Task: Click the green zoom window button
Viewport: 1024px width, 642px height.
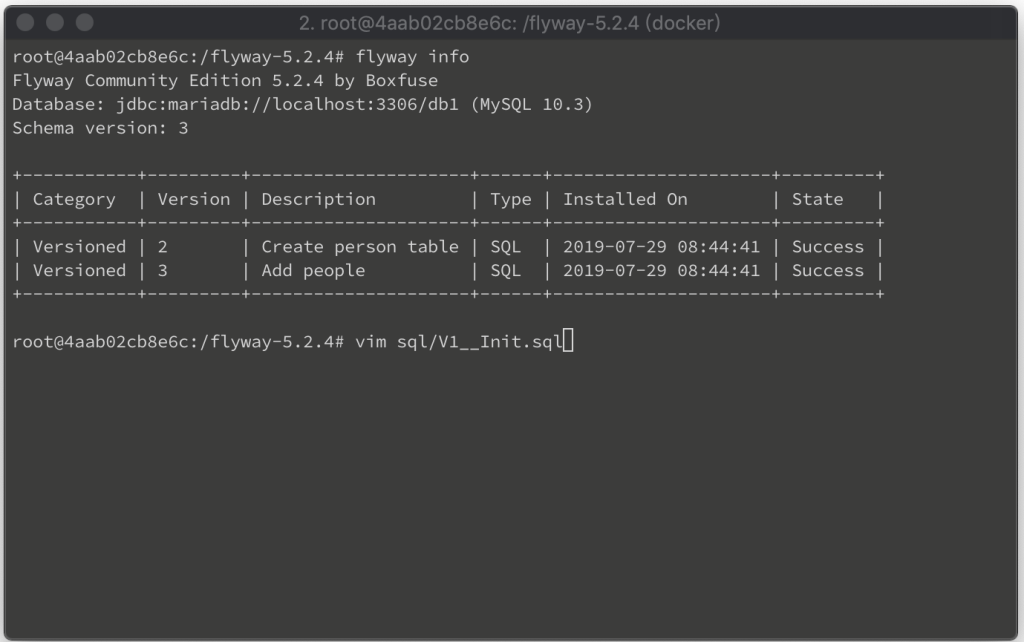Action: pyautogui.click(x=85, y=23)
